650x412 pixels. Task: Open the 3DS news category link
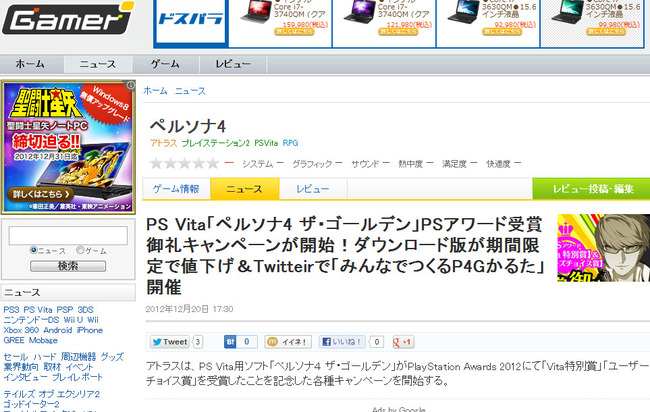pos(85,310)
